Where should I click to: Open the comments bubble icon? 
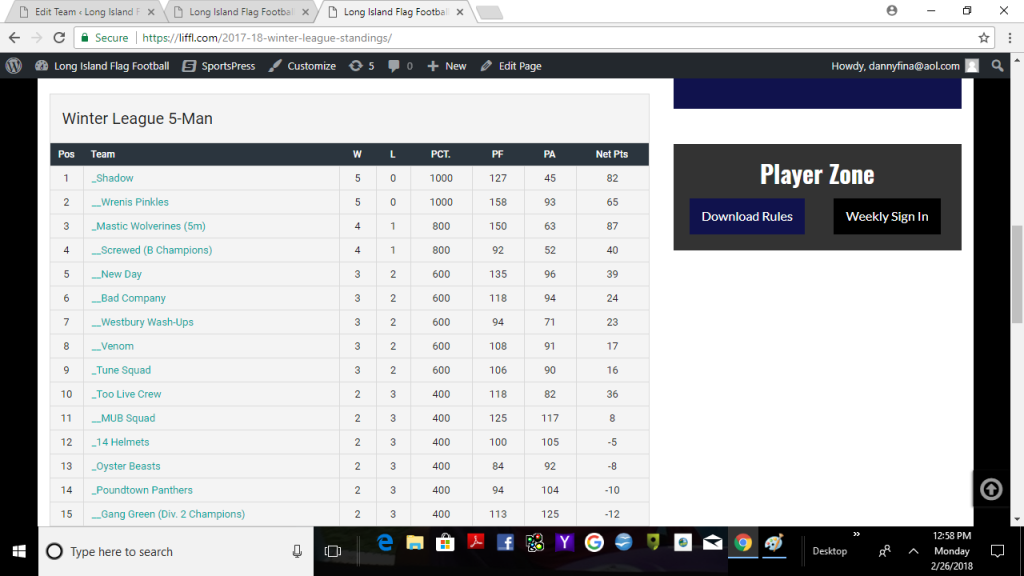pyautogui.click(x=401, y=66)
